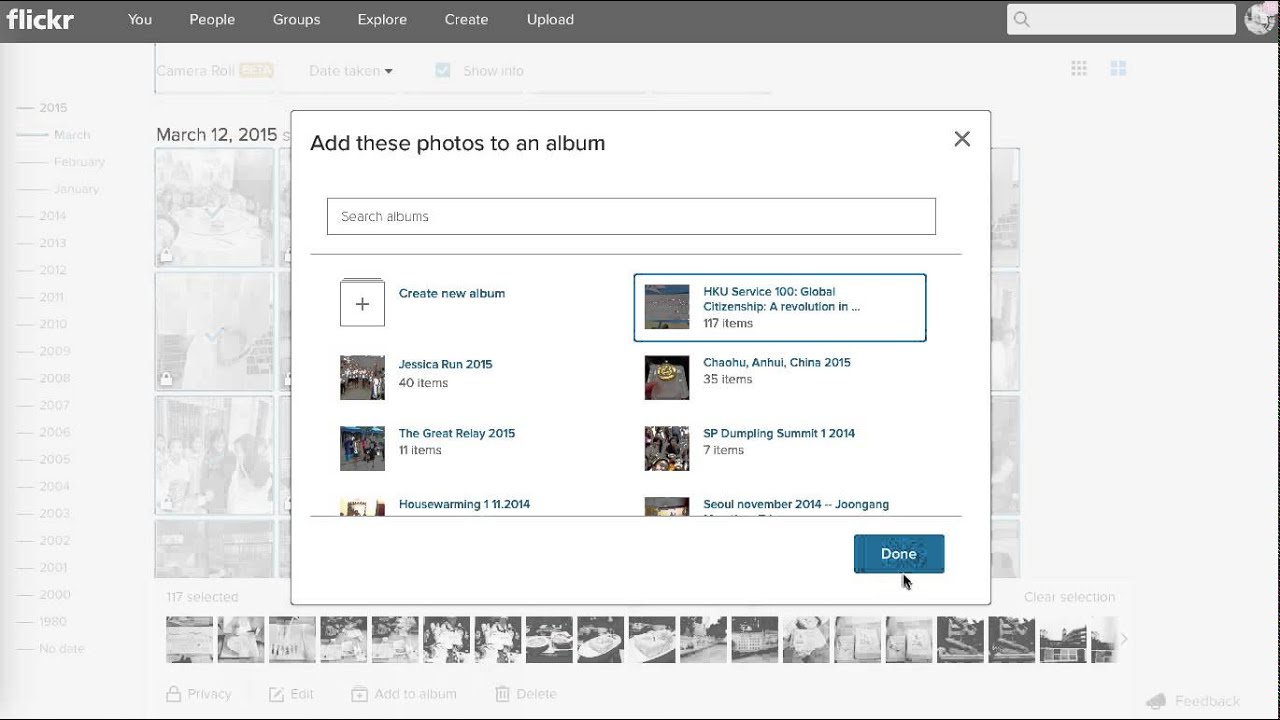
Task: Open the You menu
Action: point(140,19)
